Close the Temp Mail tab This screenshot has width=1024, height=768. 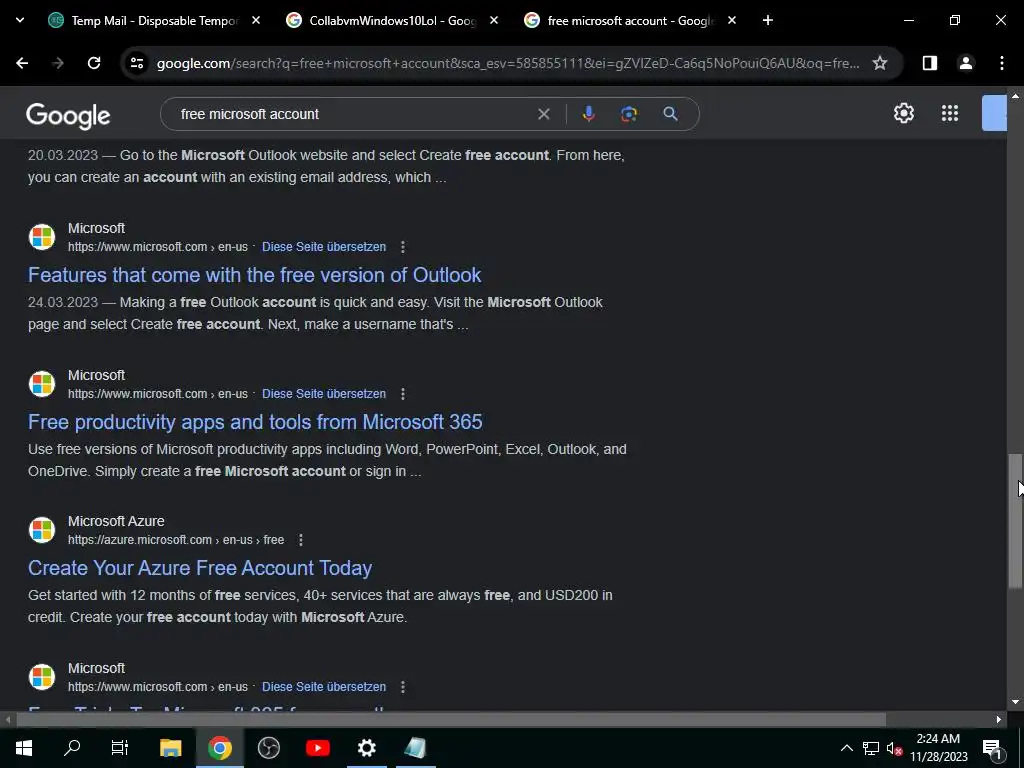point(256,20)
